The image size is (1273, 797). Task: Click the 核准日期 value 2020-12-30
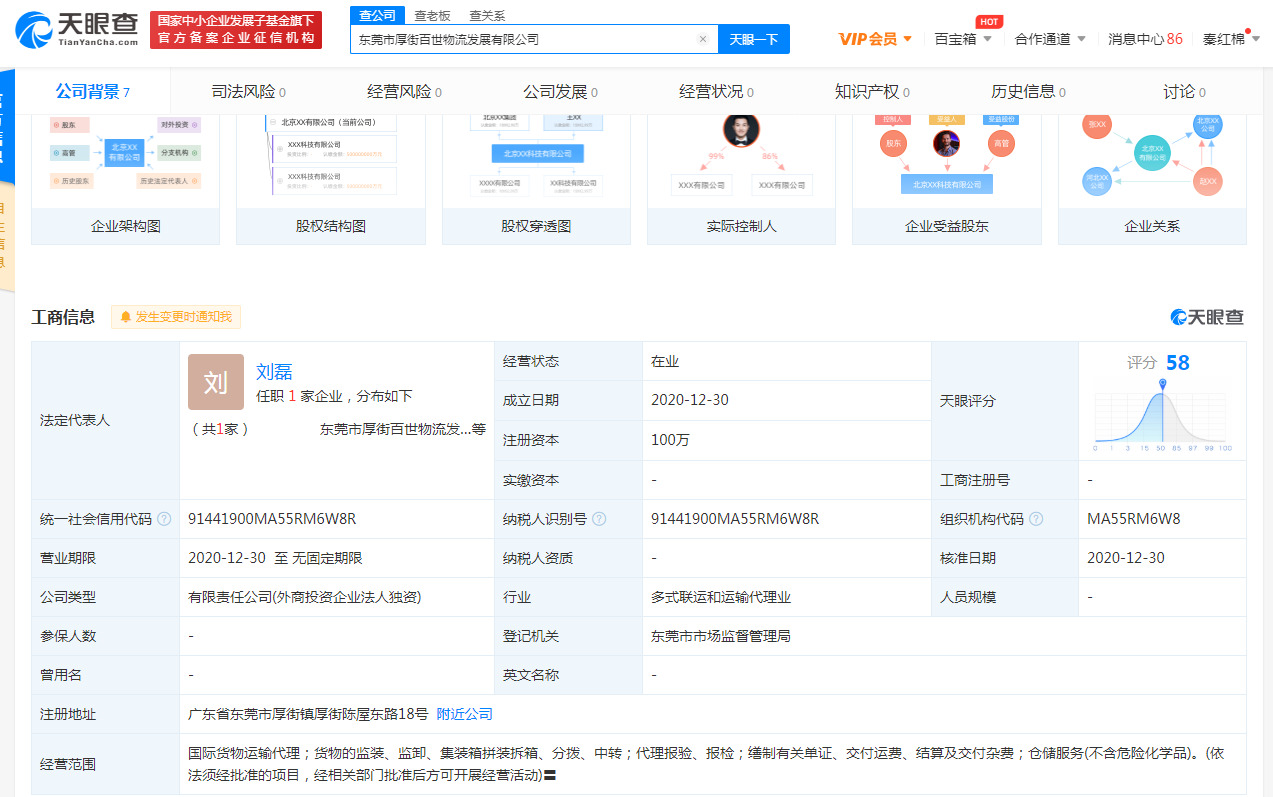1126,558
